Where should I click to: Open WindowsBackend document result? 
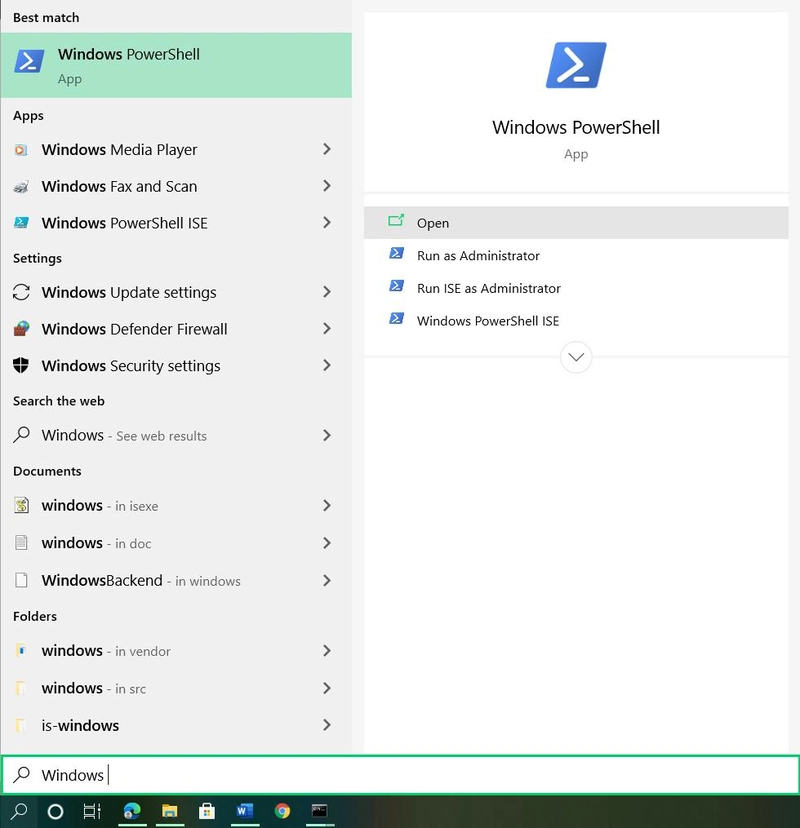coord(176,580)
